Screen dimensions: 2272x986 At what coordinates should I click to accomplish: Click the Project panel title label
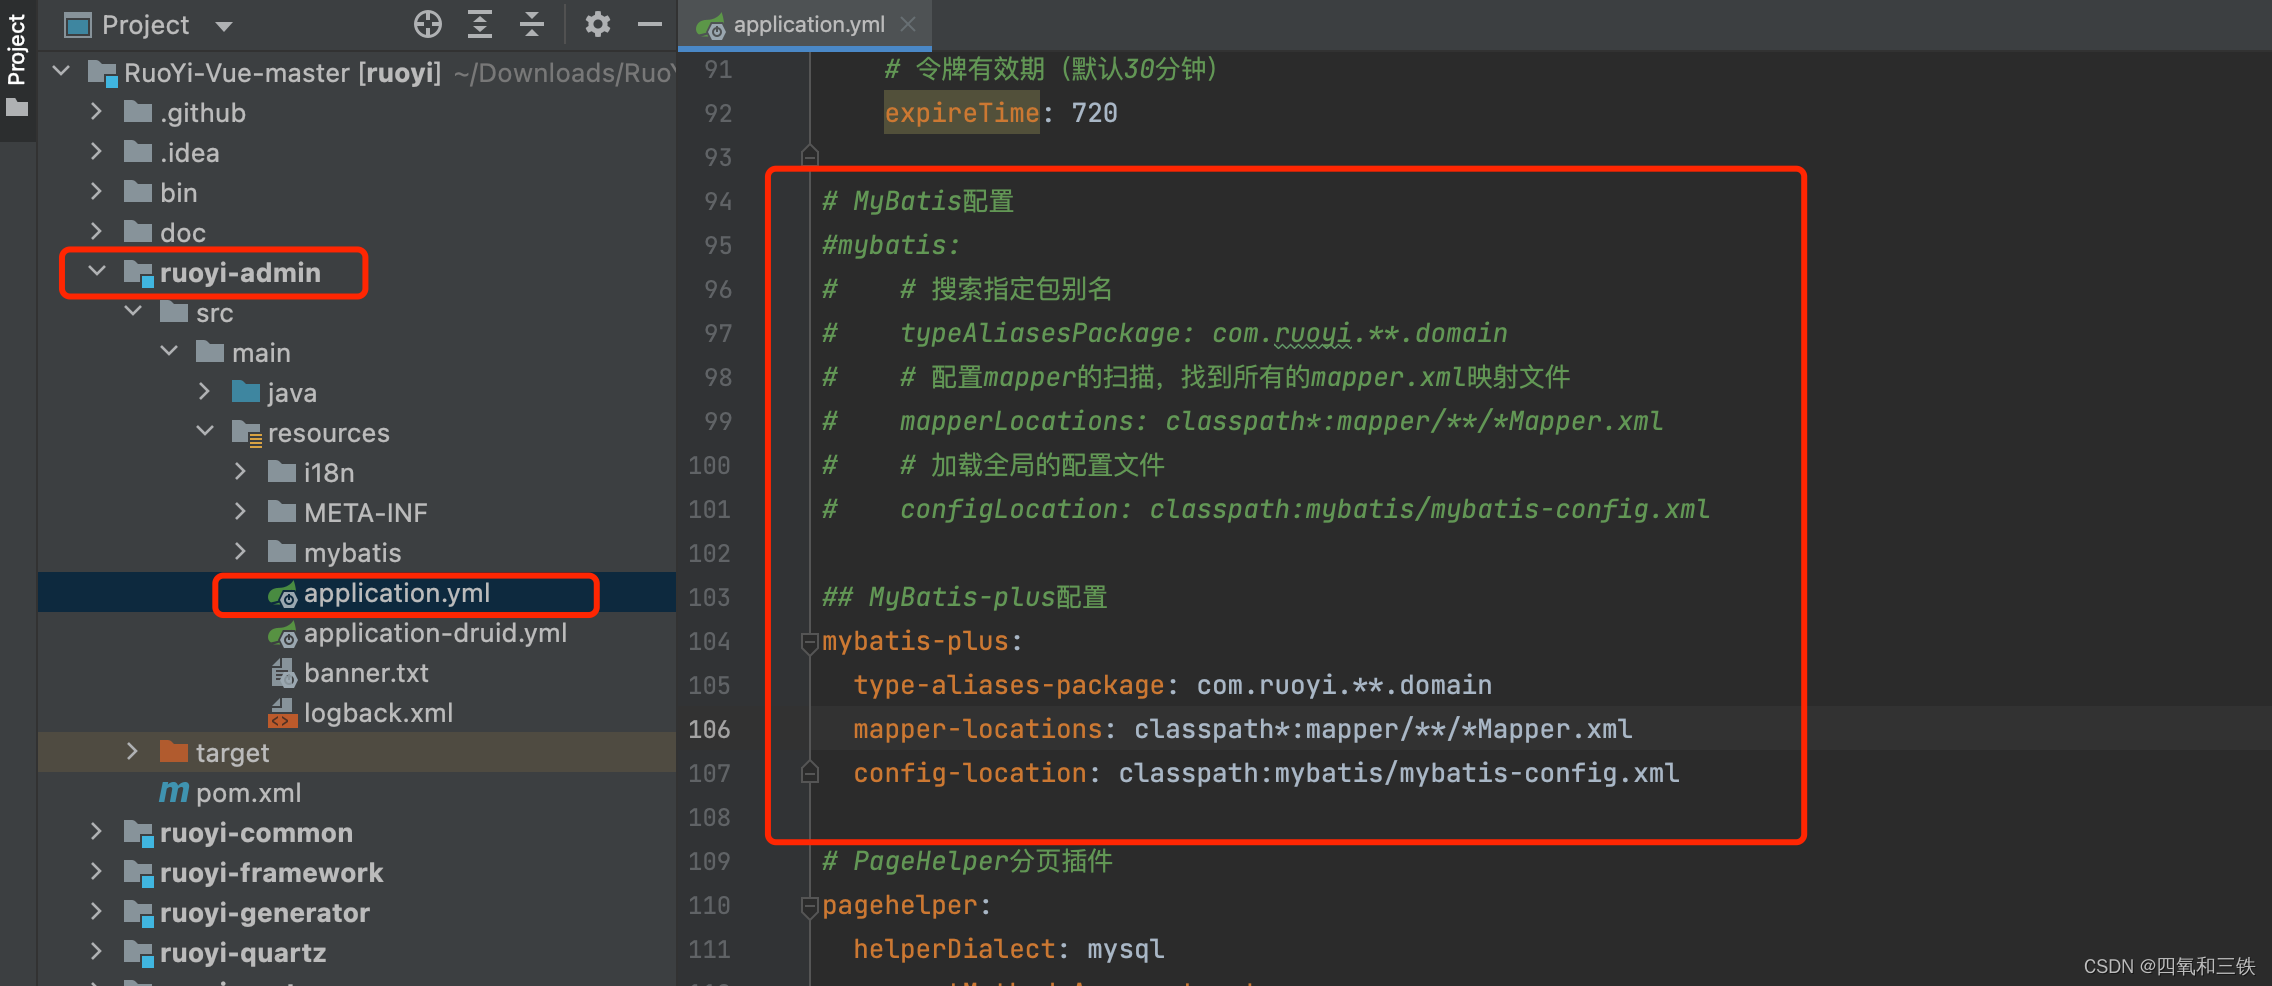tap(145, 25)
